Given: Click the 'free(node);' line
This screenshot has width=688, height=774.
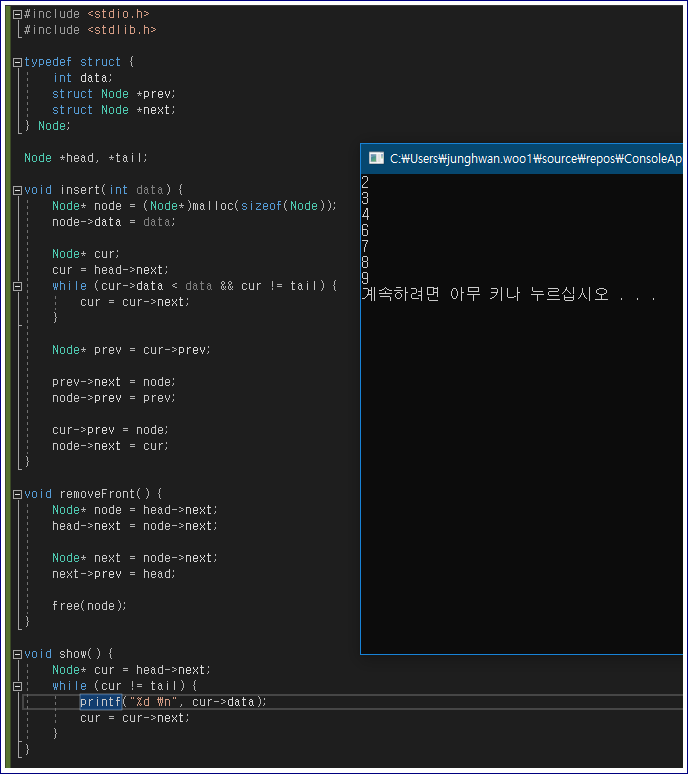Looking at the screenshot, I should 89,606.
